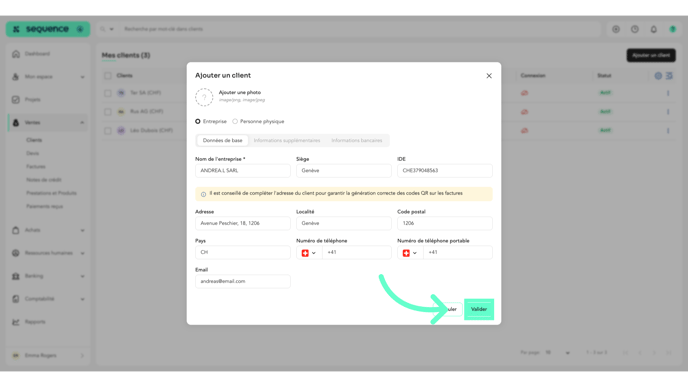
Task: Open Projets in the sidebar
Action: click(x=47, y=100)
